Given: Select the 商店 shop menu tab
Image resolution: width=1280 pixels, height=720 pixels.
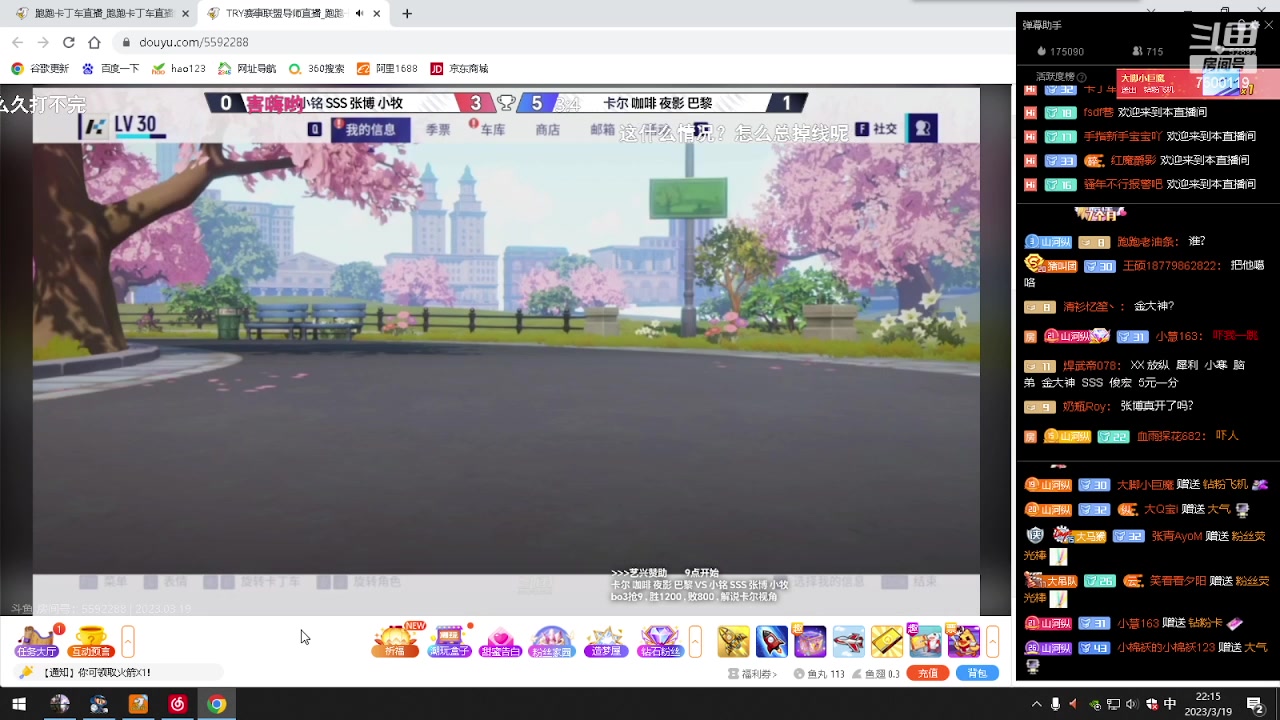Looking at the screenshot, I should click(x=548, y=130).
